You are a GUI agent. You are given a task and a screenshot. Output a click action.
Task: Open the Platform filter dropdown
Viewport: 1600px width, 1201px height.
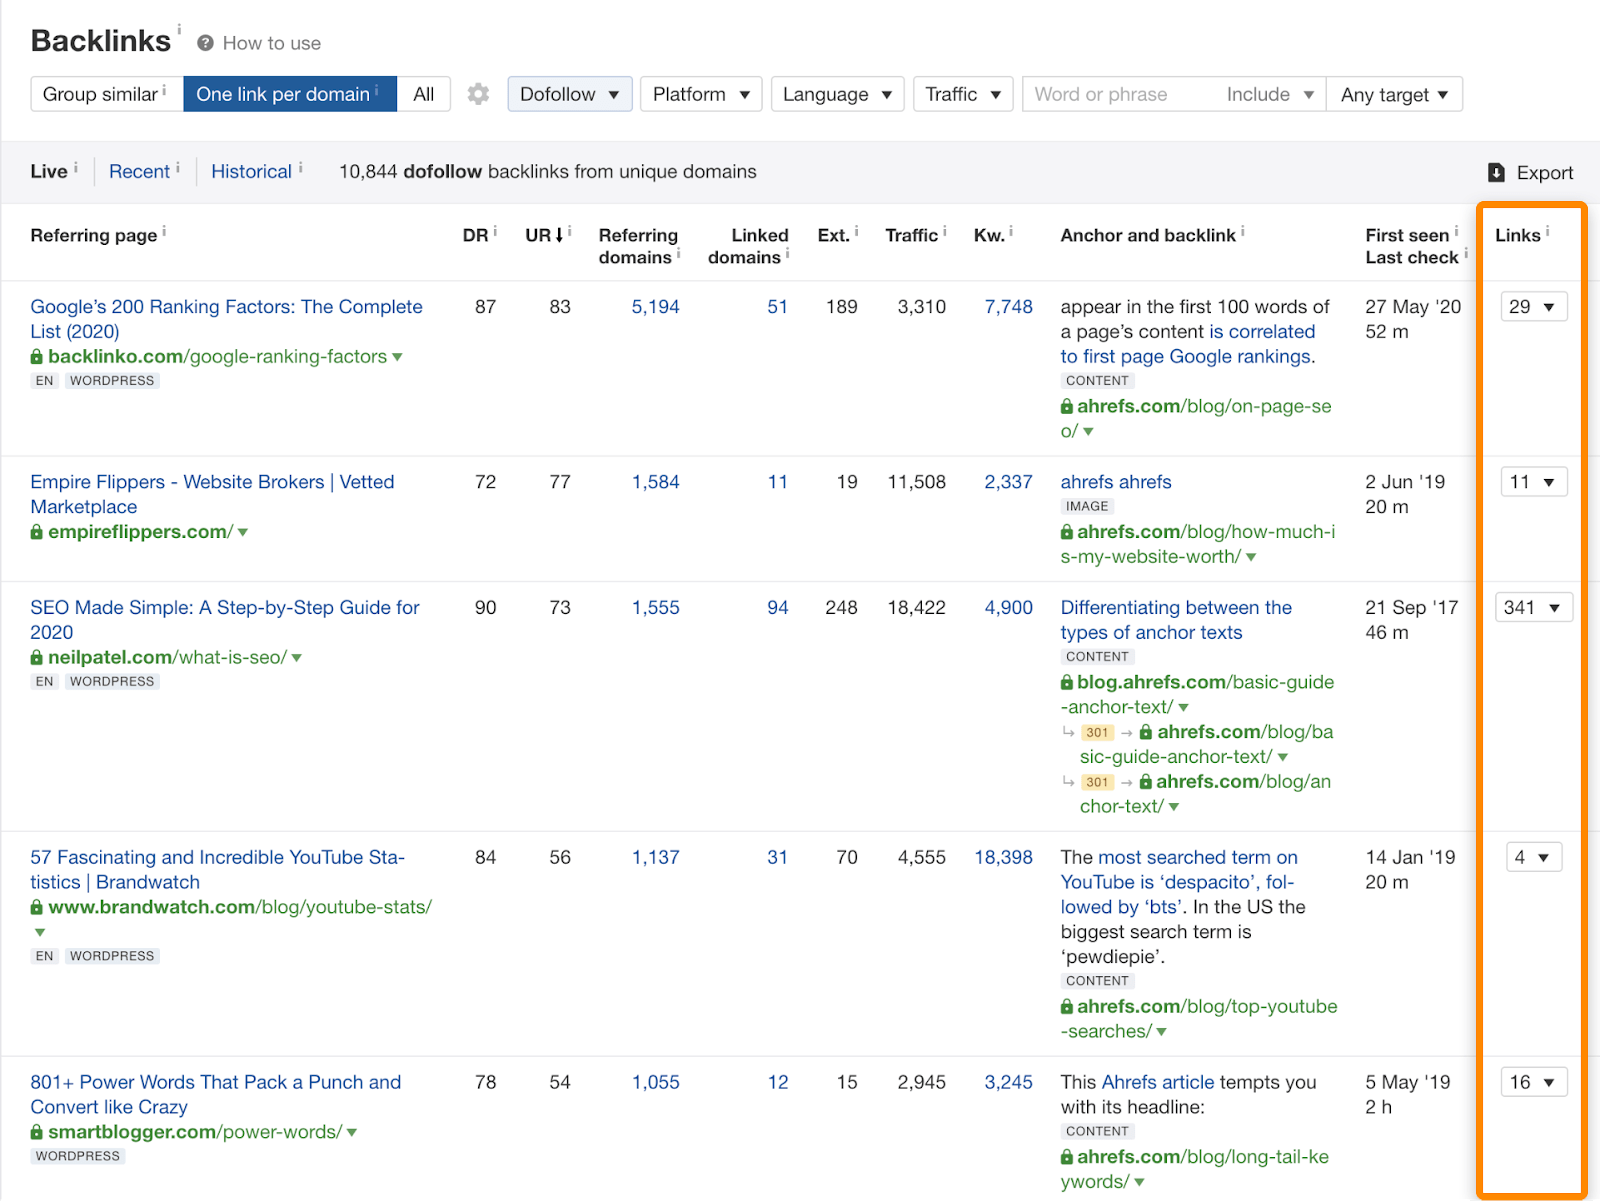[x=700, y=93]
